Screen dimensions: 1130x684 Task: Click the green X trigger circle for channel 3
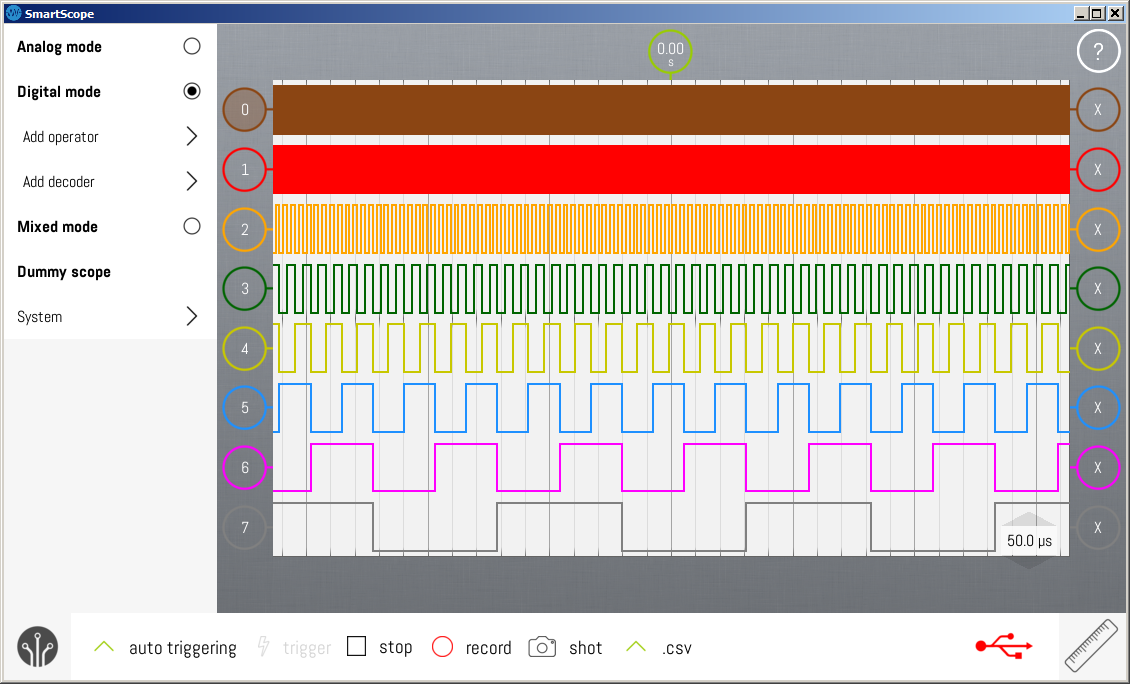tap(1098, 289)
